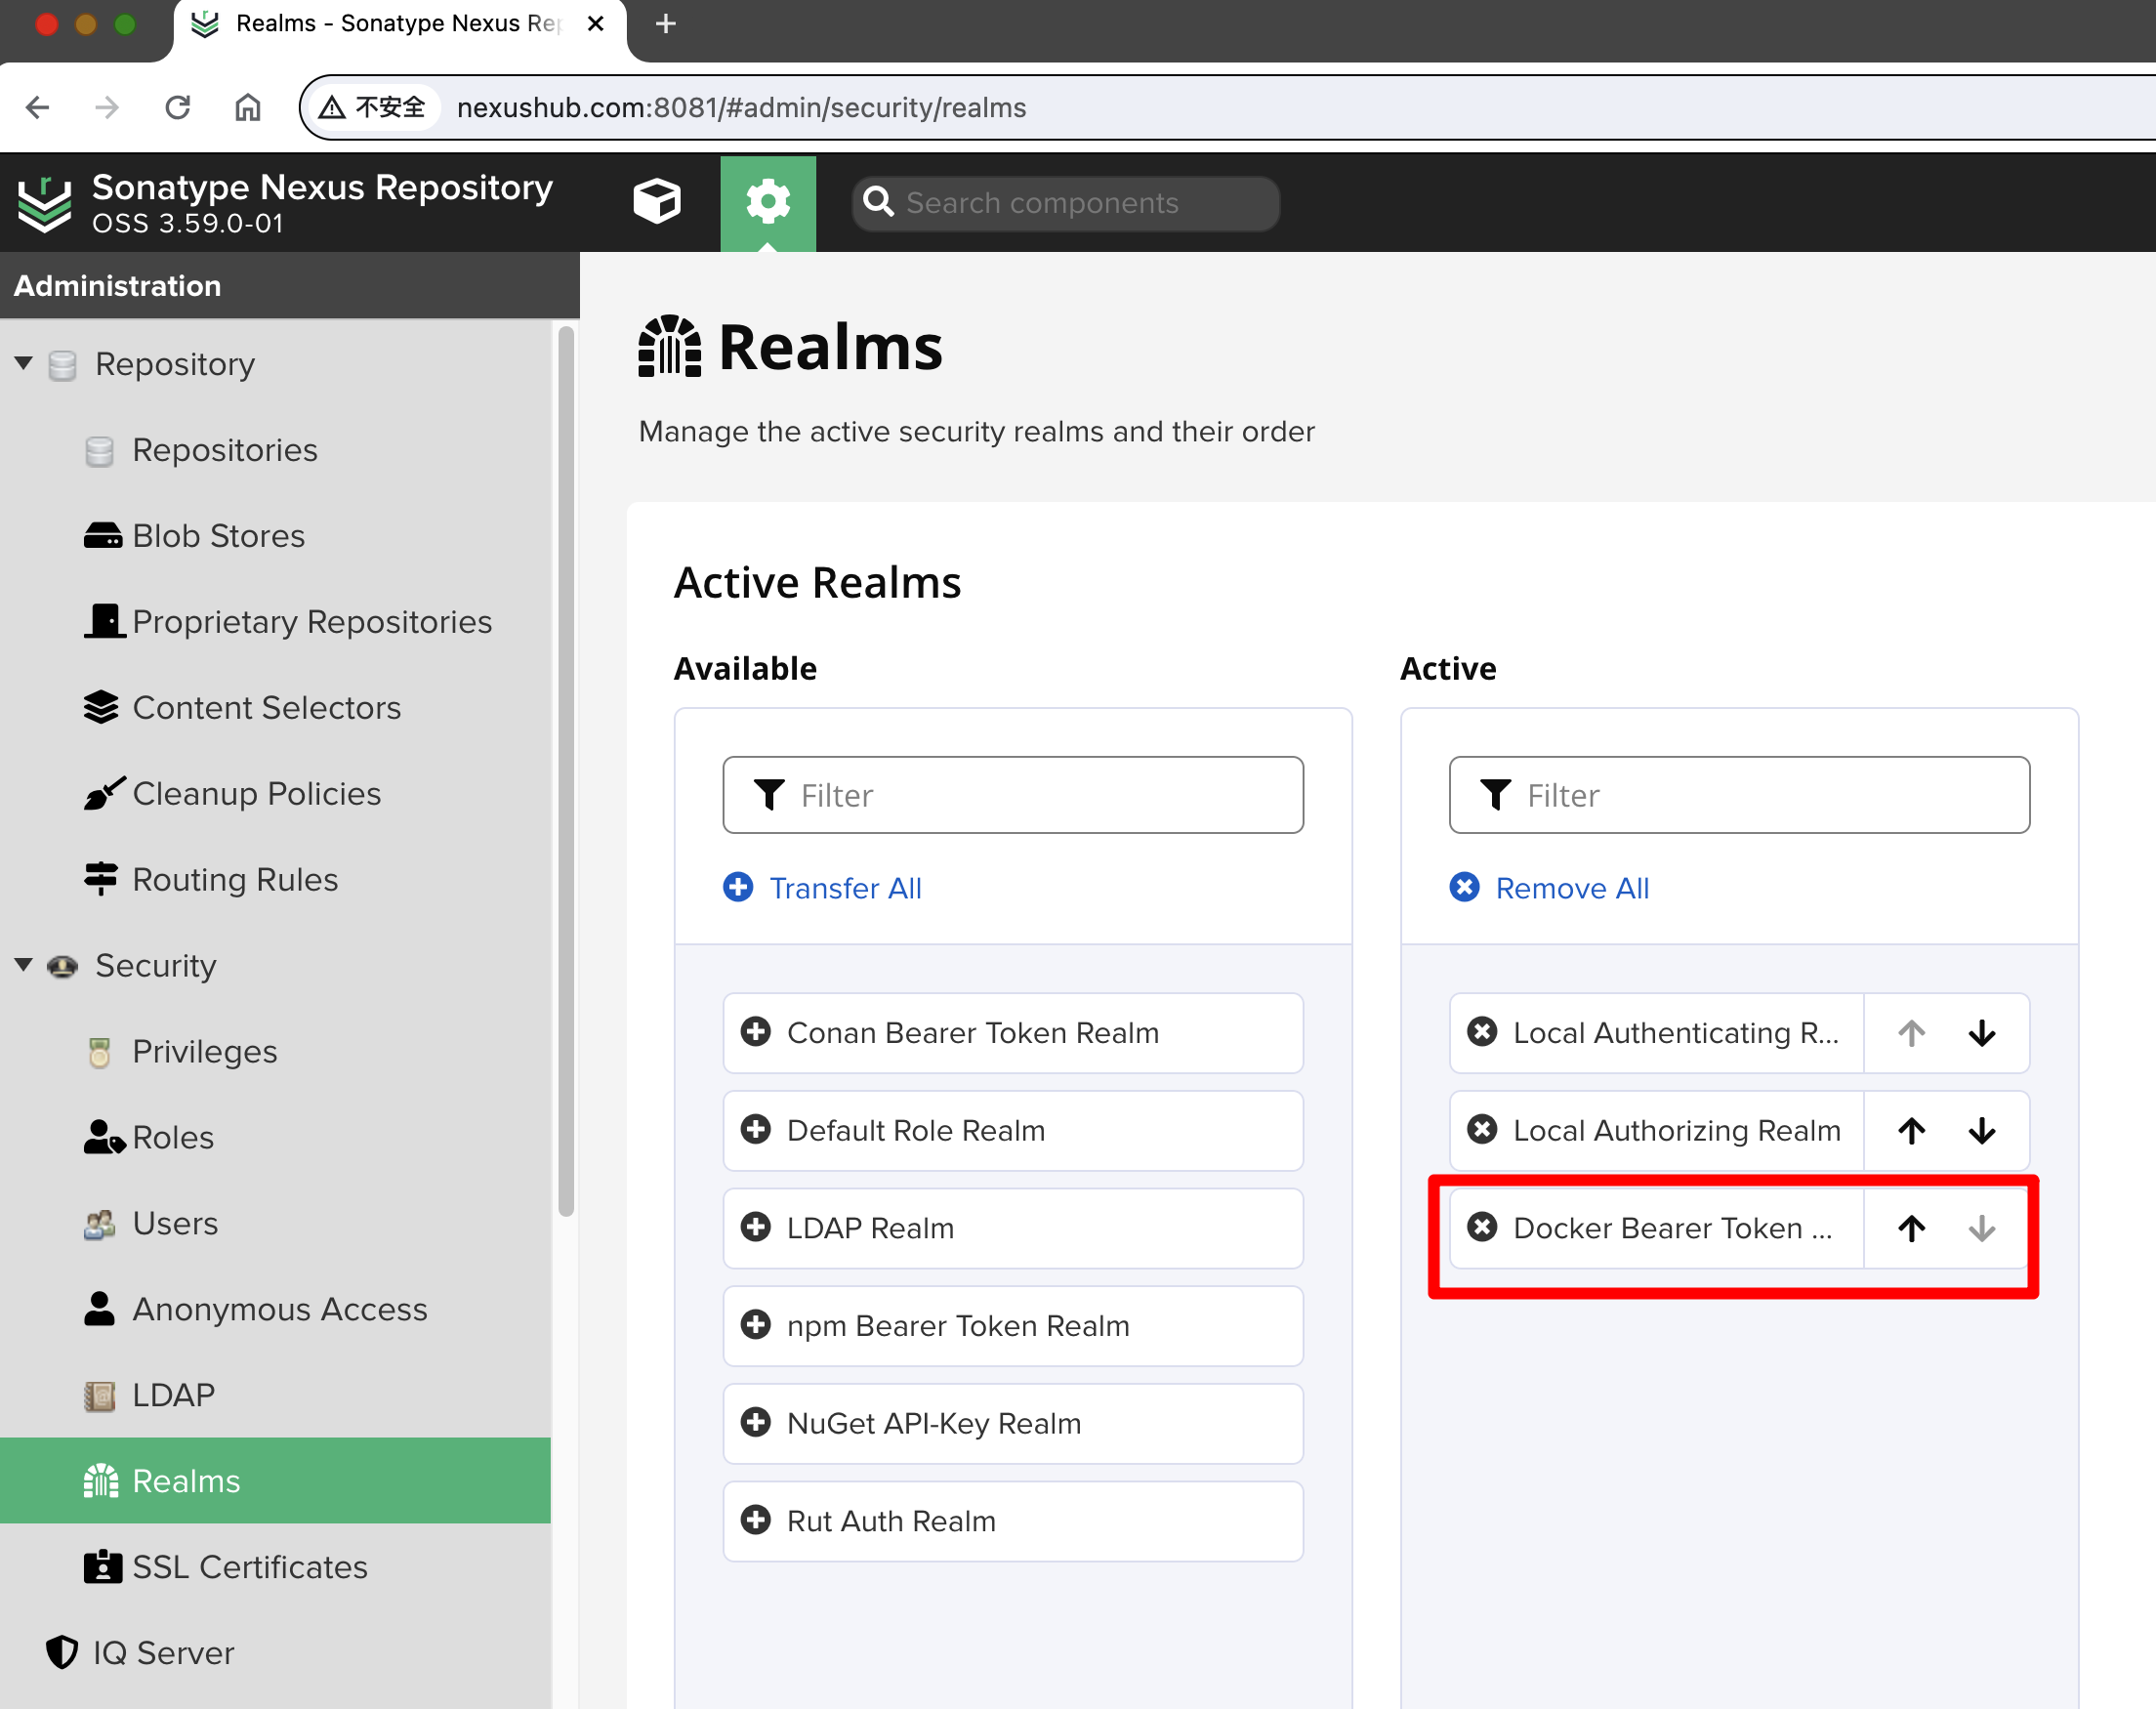This screenshot has width=2156, height=1709.
Task: Add Rut Auth Realm plus icon
Action: tap(756, 1520)
